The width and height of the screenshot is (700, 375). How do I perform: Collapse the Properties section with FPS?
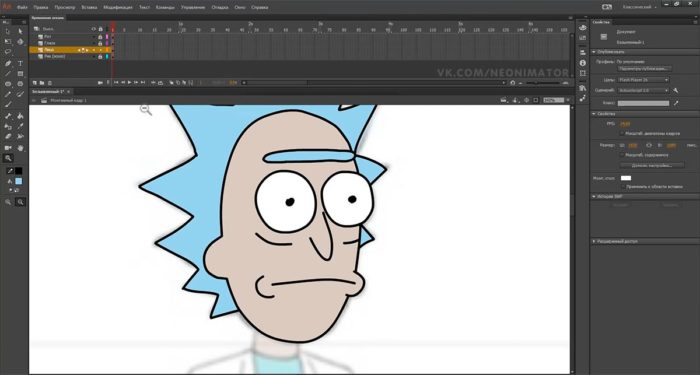pyautogui.click(x=594, y=114)
